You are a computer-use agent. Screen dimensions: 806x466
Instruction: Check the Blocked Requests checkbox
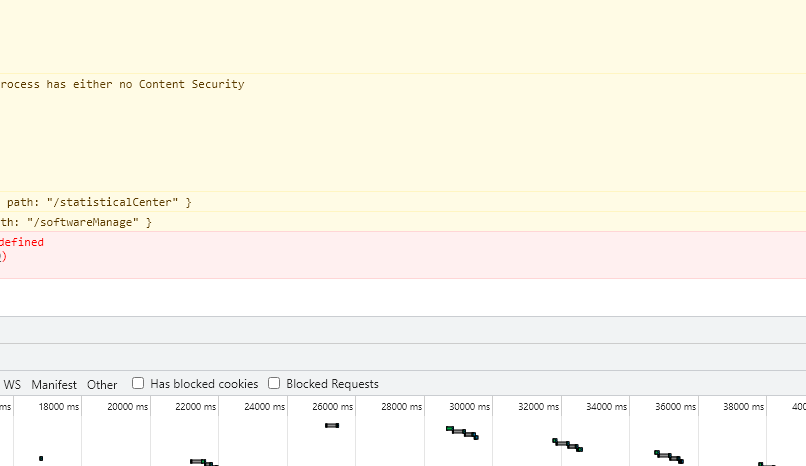pos(274,384)
